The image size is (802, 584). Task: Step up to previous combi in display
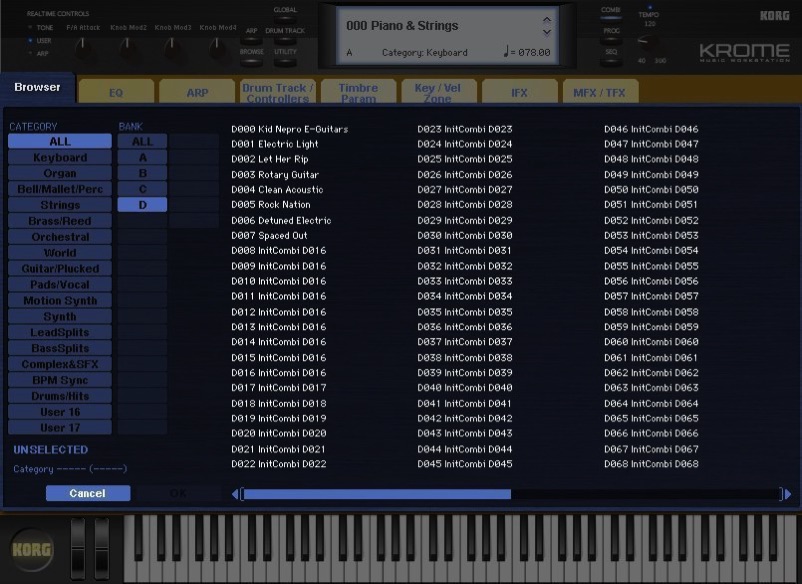click(547, 20)
